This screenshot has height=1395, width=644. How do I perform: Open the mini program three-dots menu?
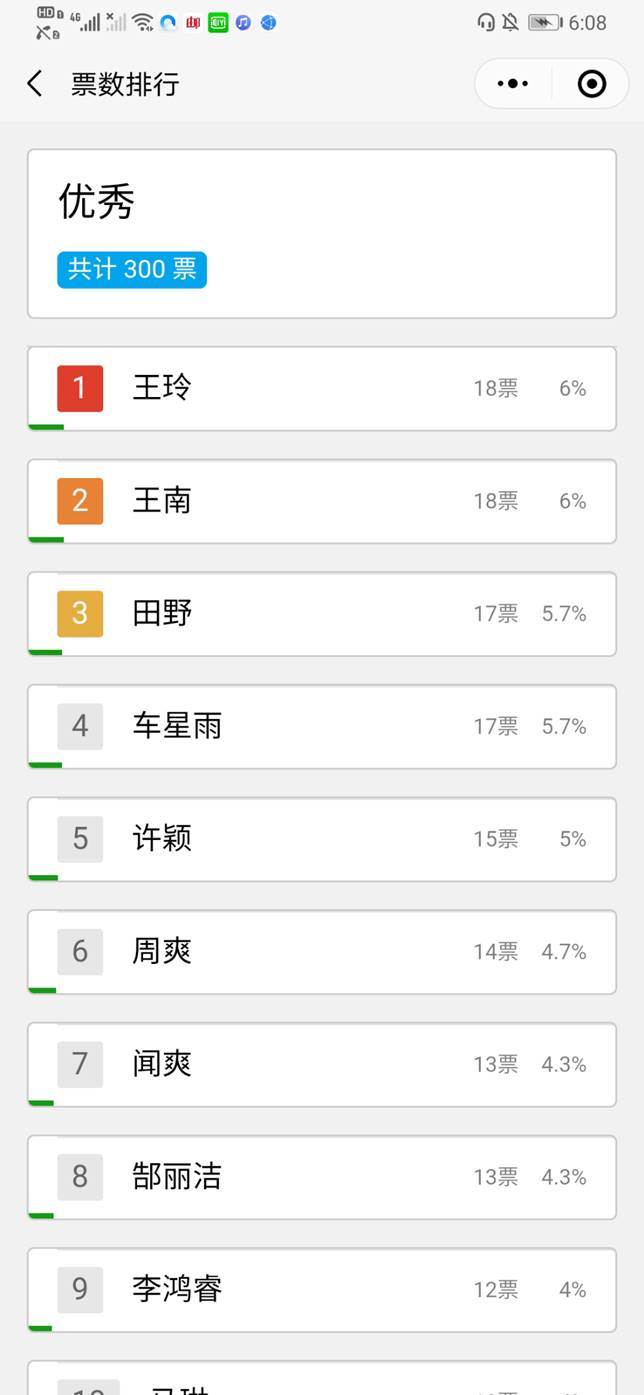click(x=513, y=84)
